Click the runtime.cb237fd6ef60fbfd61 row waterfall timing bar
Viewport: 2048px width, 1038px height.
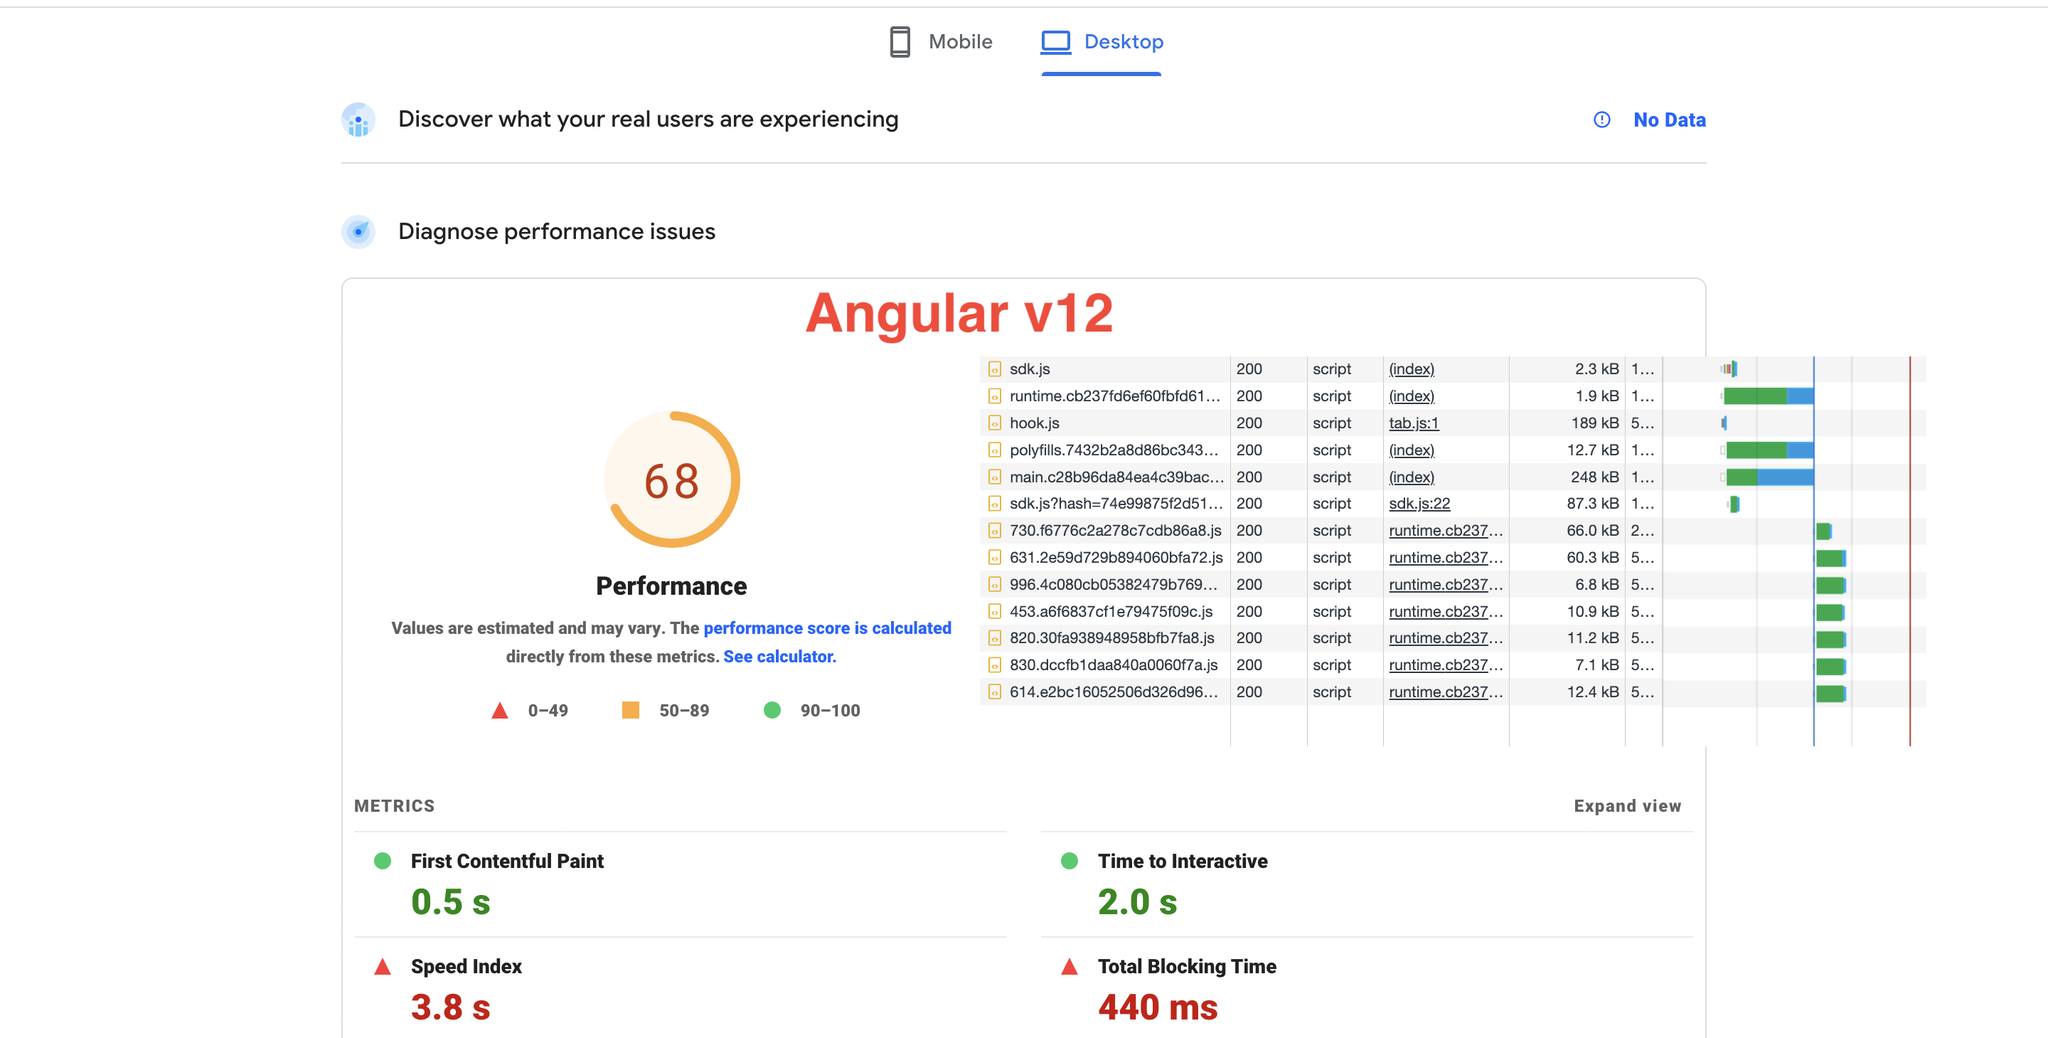tap(1768, 396)
